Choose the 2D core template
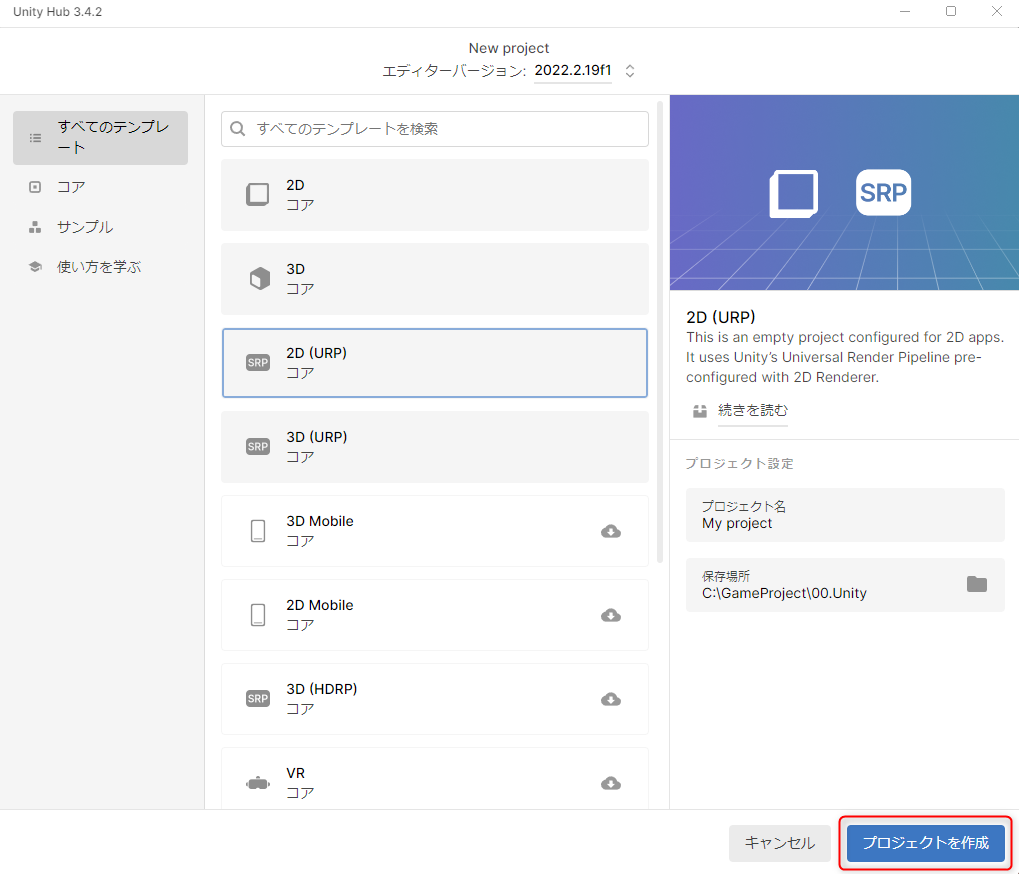Viewport: 1019px width, 874px height. 435,195
